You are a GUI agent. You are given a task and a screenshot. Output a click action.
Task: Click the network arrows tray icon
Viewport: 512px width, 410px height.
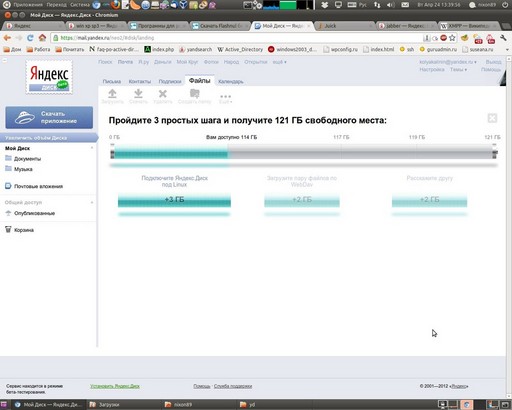pos(377,5)
